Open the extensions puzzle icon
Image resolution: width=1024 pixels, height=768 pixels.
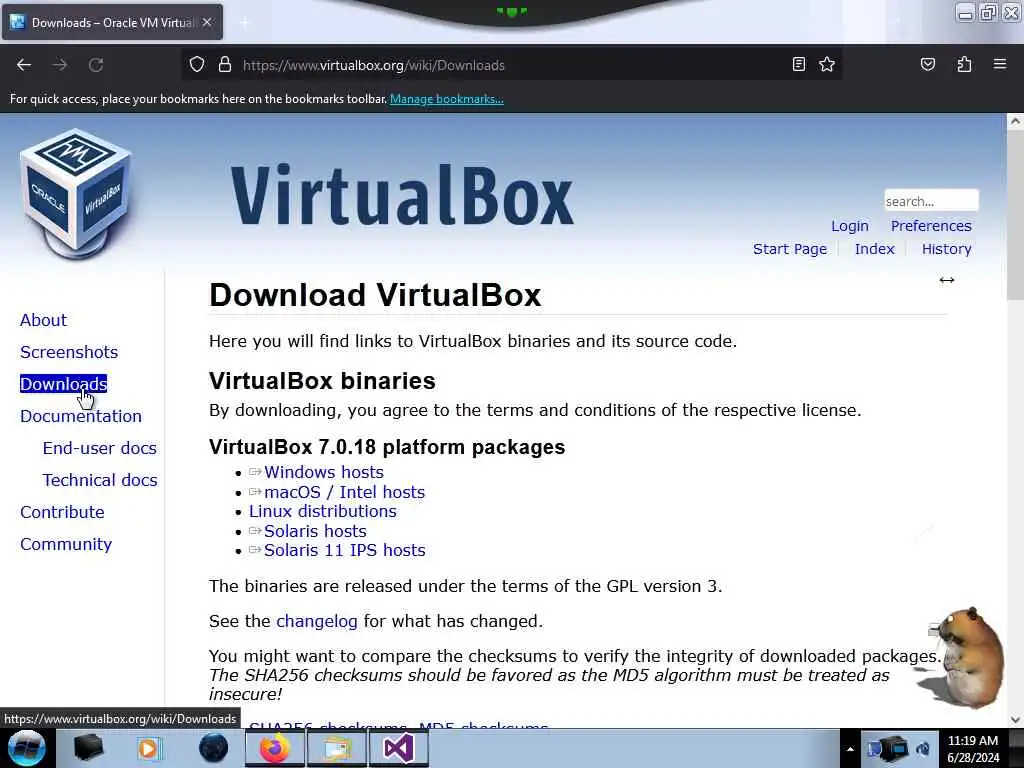[964, 64]
